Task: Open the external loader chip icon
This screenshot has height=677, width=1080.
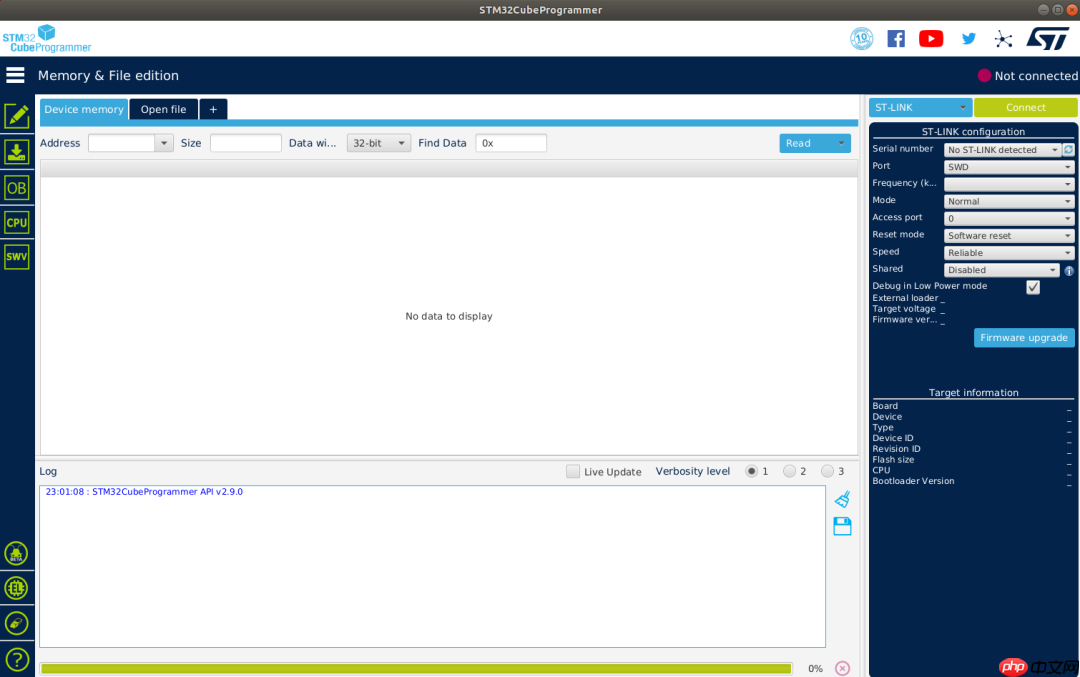Action: click(16, 588)
